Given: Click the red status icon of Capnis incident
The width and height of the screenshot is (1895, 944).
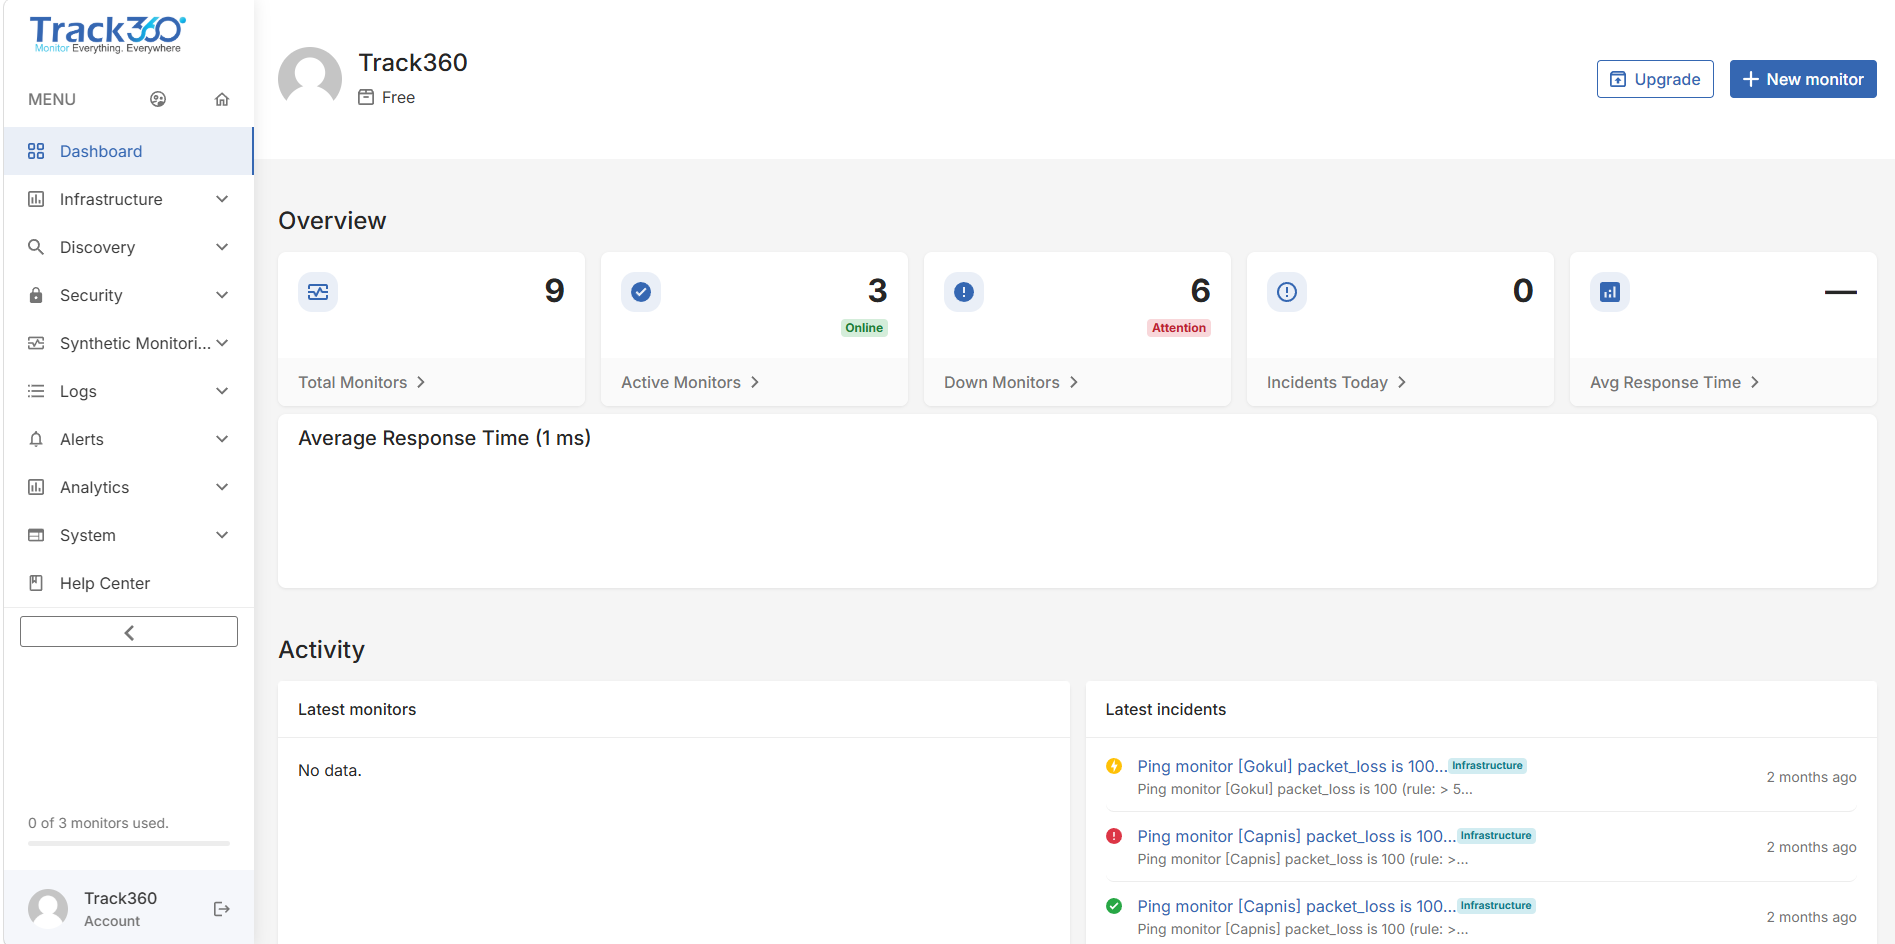Looking at the screenshot, I should [1114, 836].
